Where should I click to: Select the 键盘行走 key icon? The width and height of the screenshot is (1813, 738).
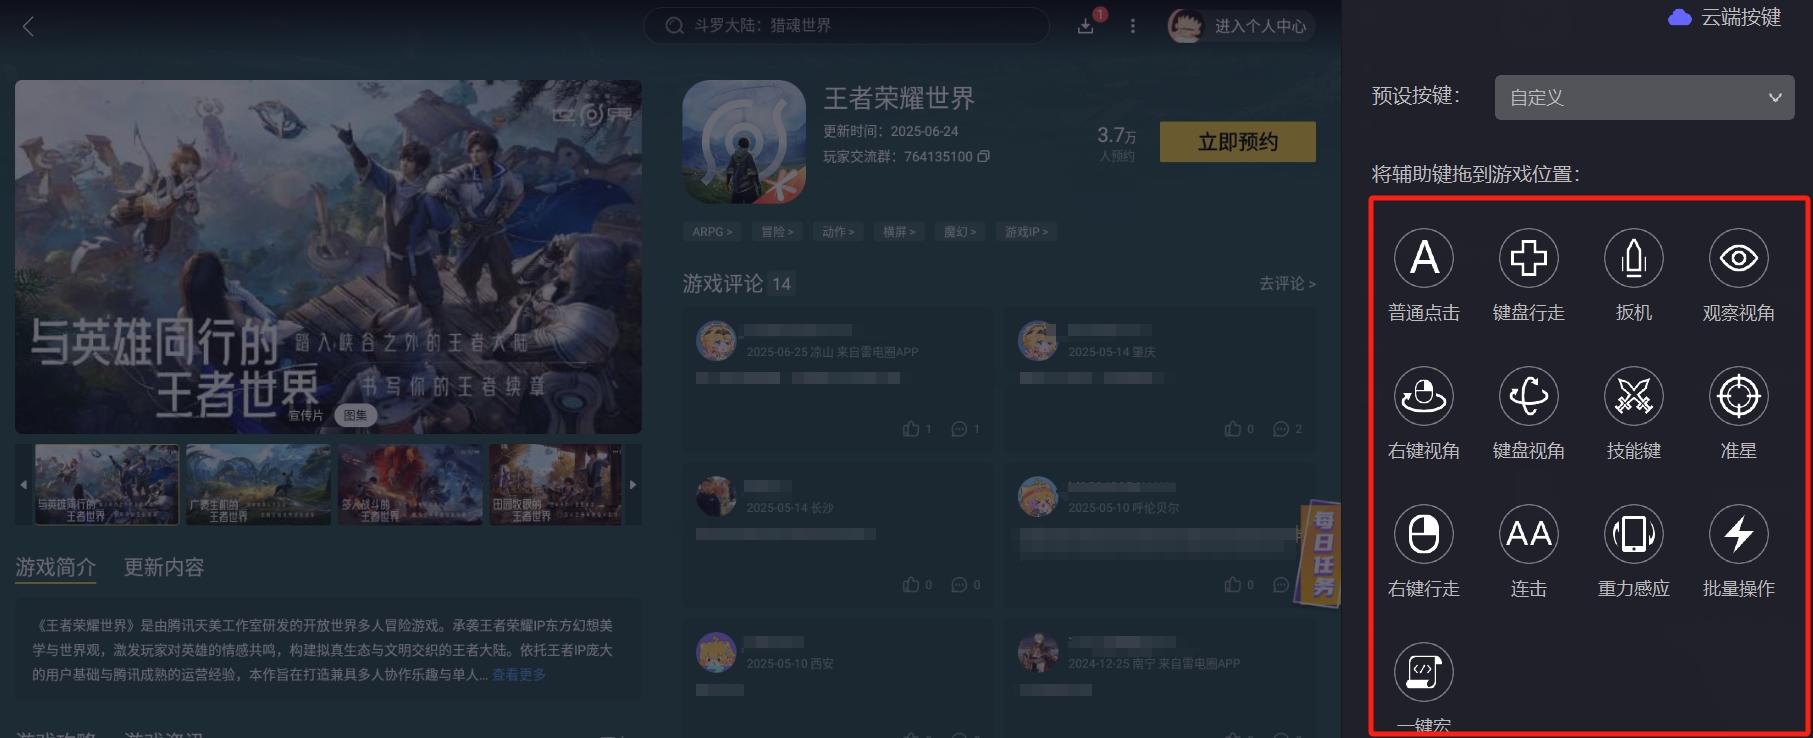point(1528,258)
